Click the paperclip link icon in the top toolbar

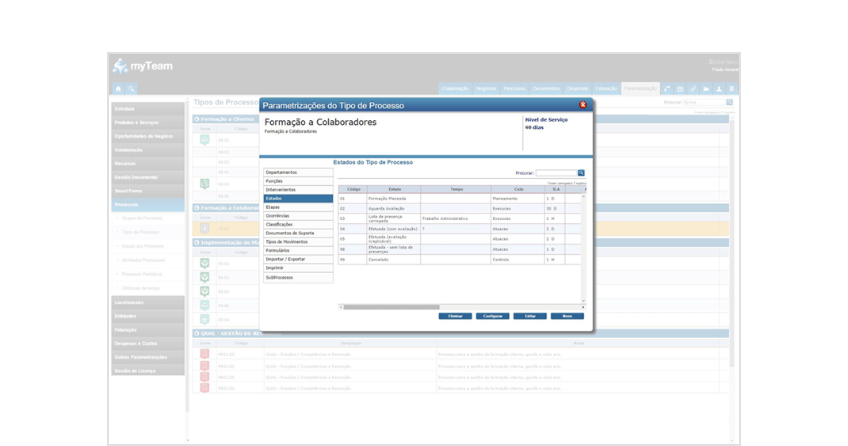tap(693, 89)
